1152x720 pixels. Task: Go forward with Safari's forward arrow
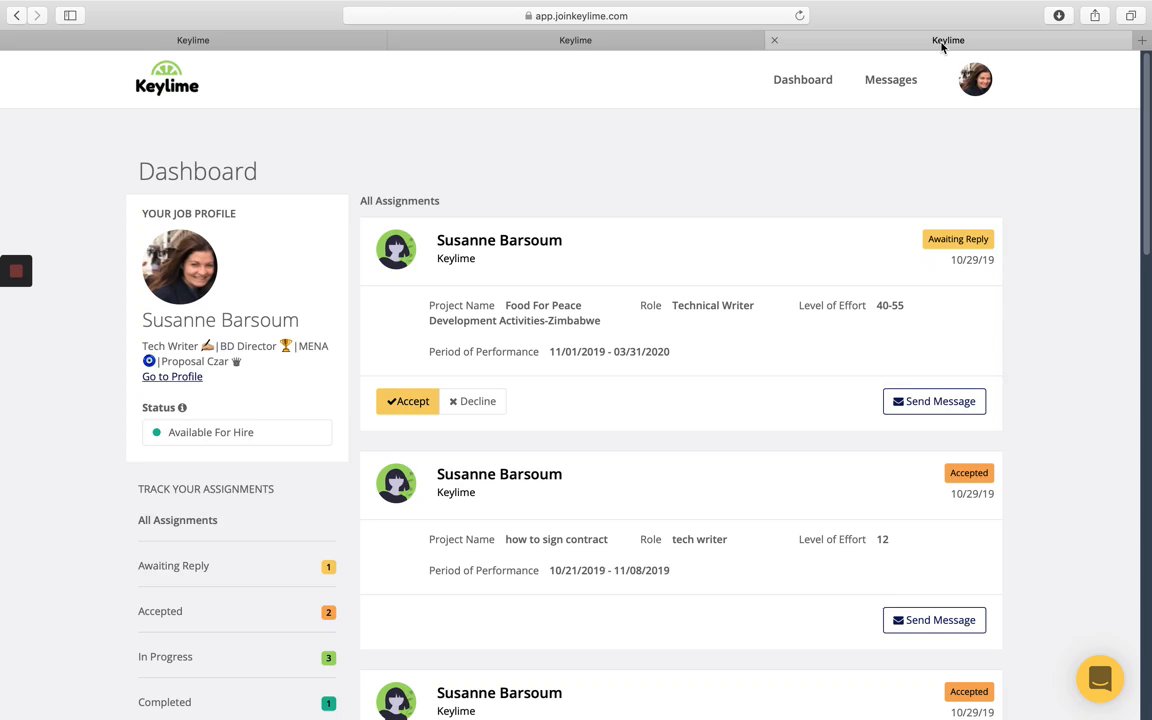(37, 15)
